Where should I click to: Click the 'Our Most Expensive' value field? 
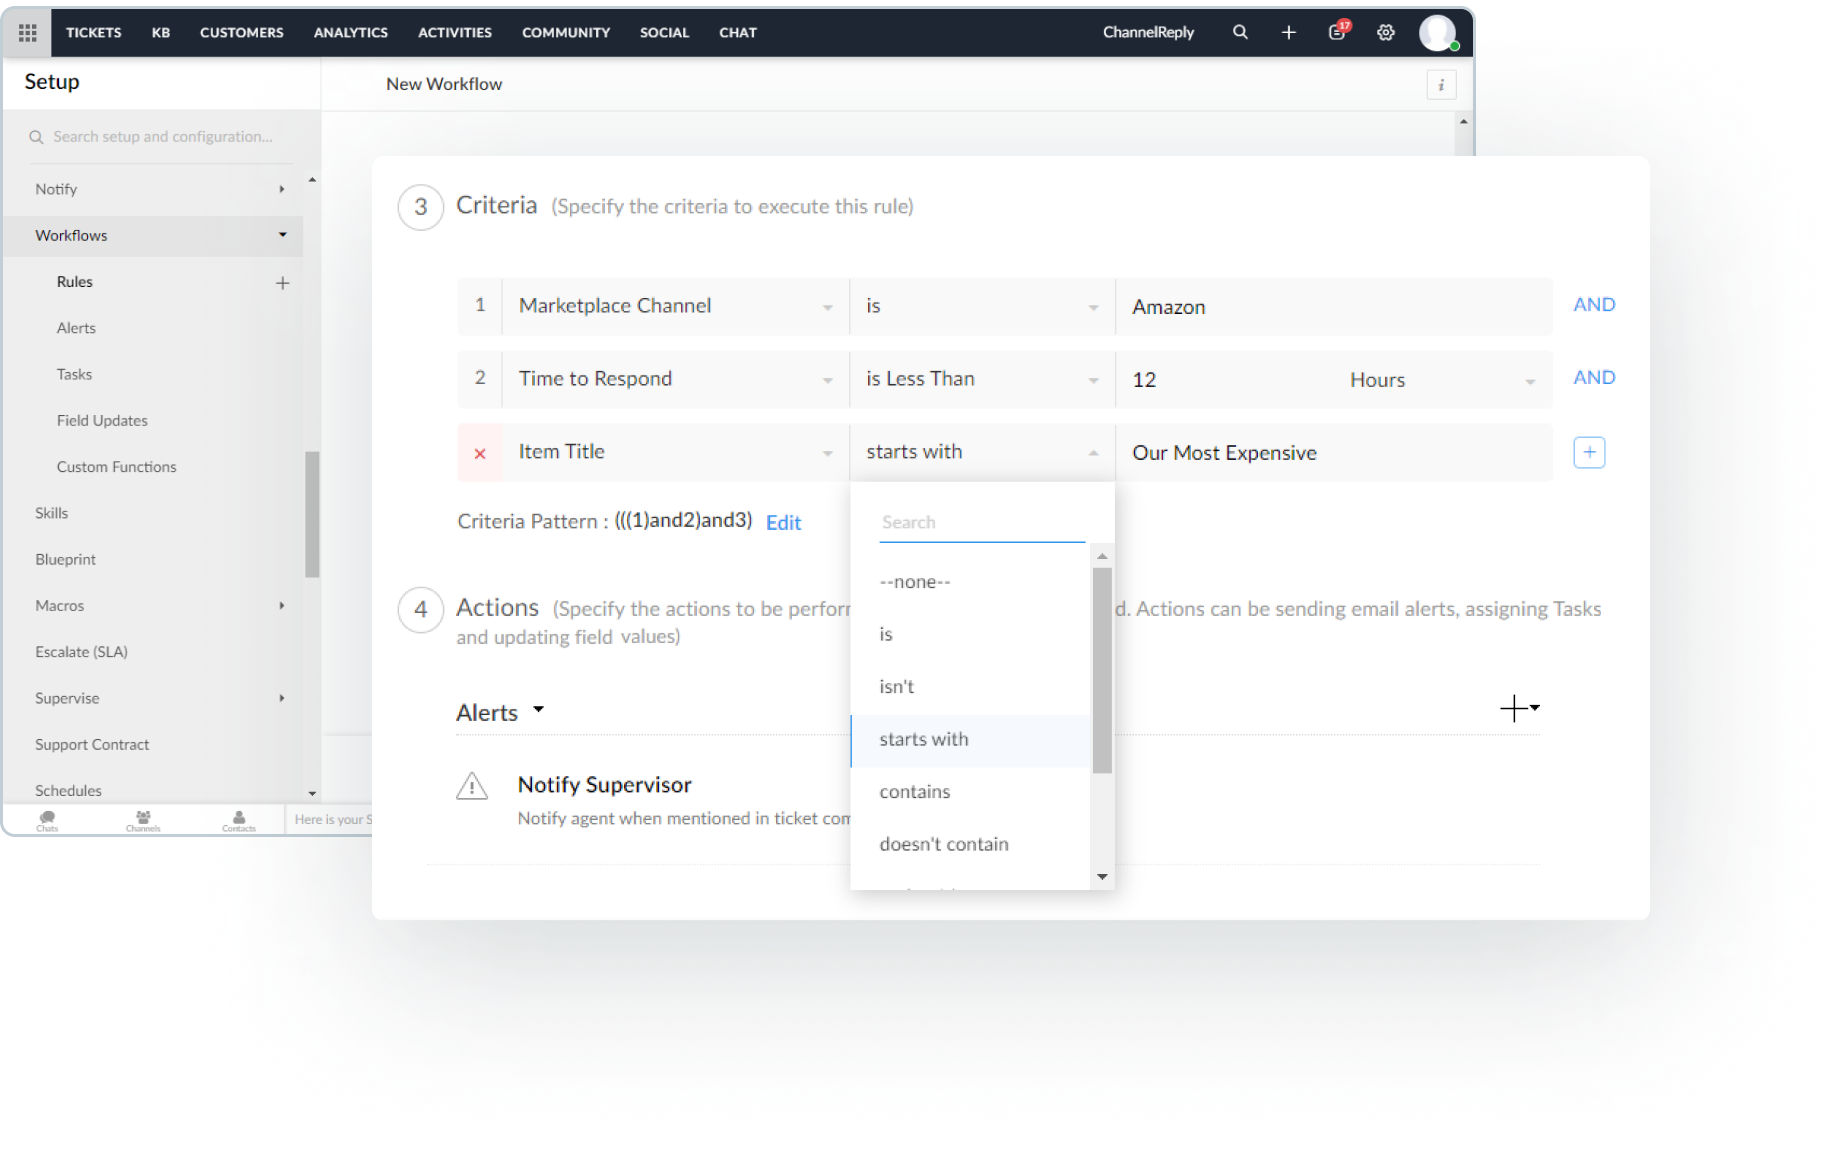(1334, 453)
